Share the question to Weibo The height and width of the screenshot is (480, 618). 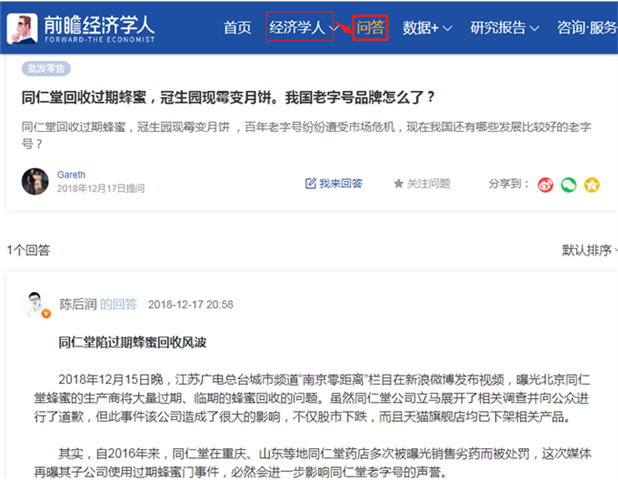545,184
